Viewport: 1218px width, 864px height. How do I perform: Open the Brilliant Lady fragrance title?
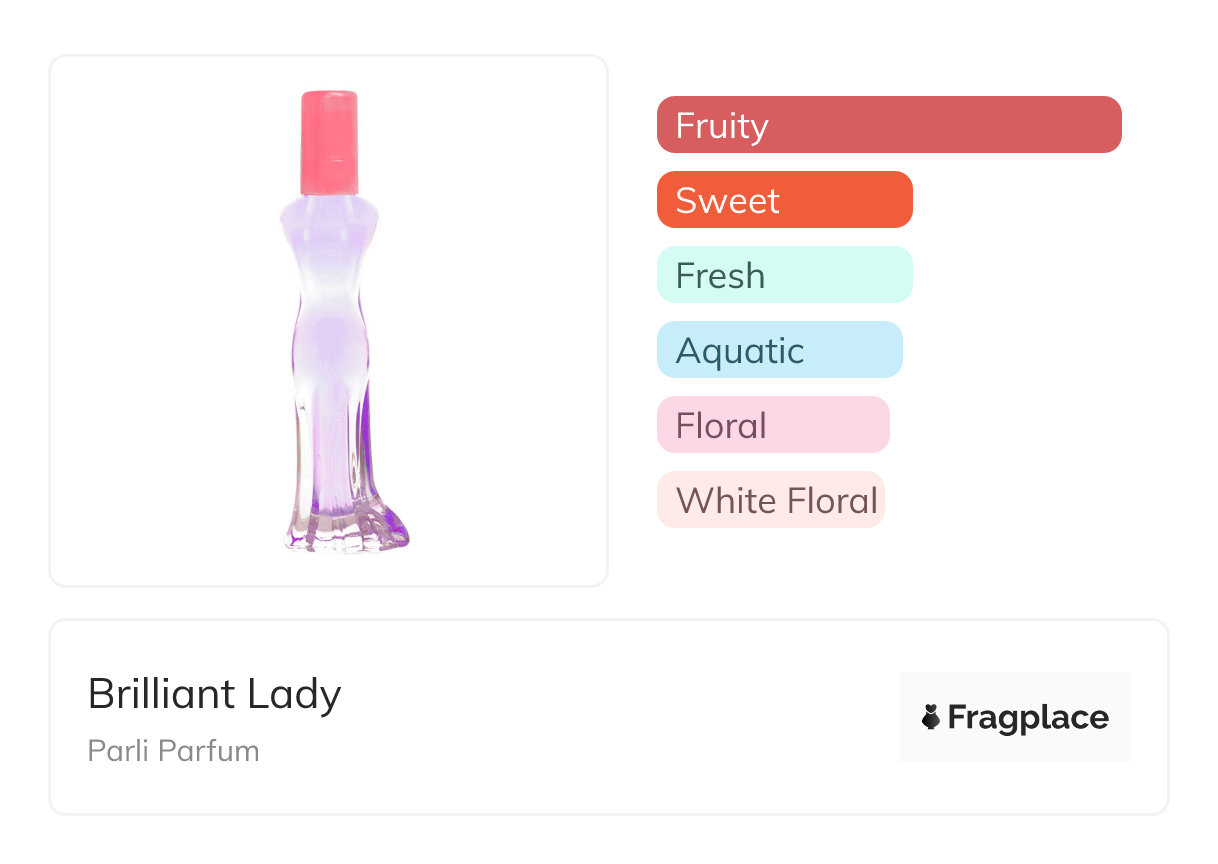(214, 694)
